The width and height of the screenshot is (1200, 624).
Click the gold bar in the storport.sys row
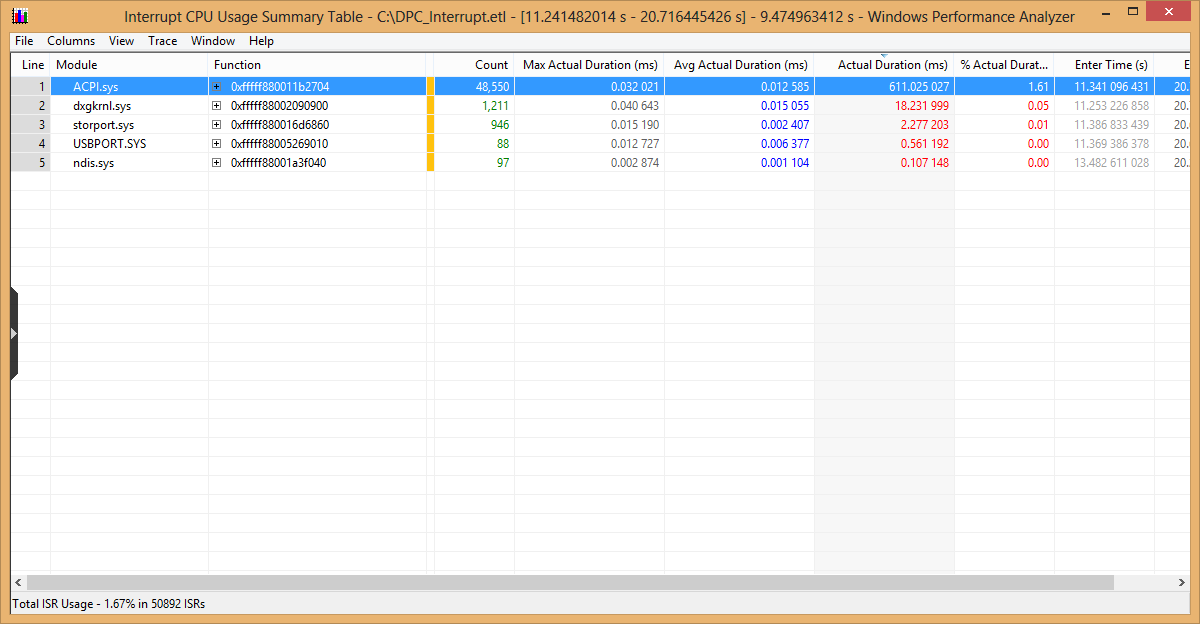click(x=430, y=125)
